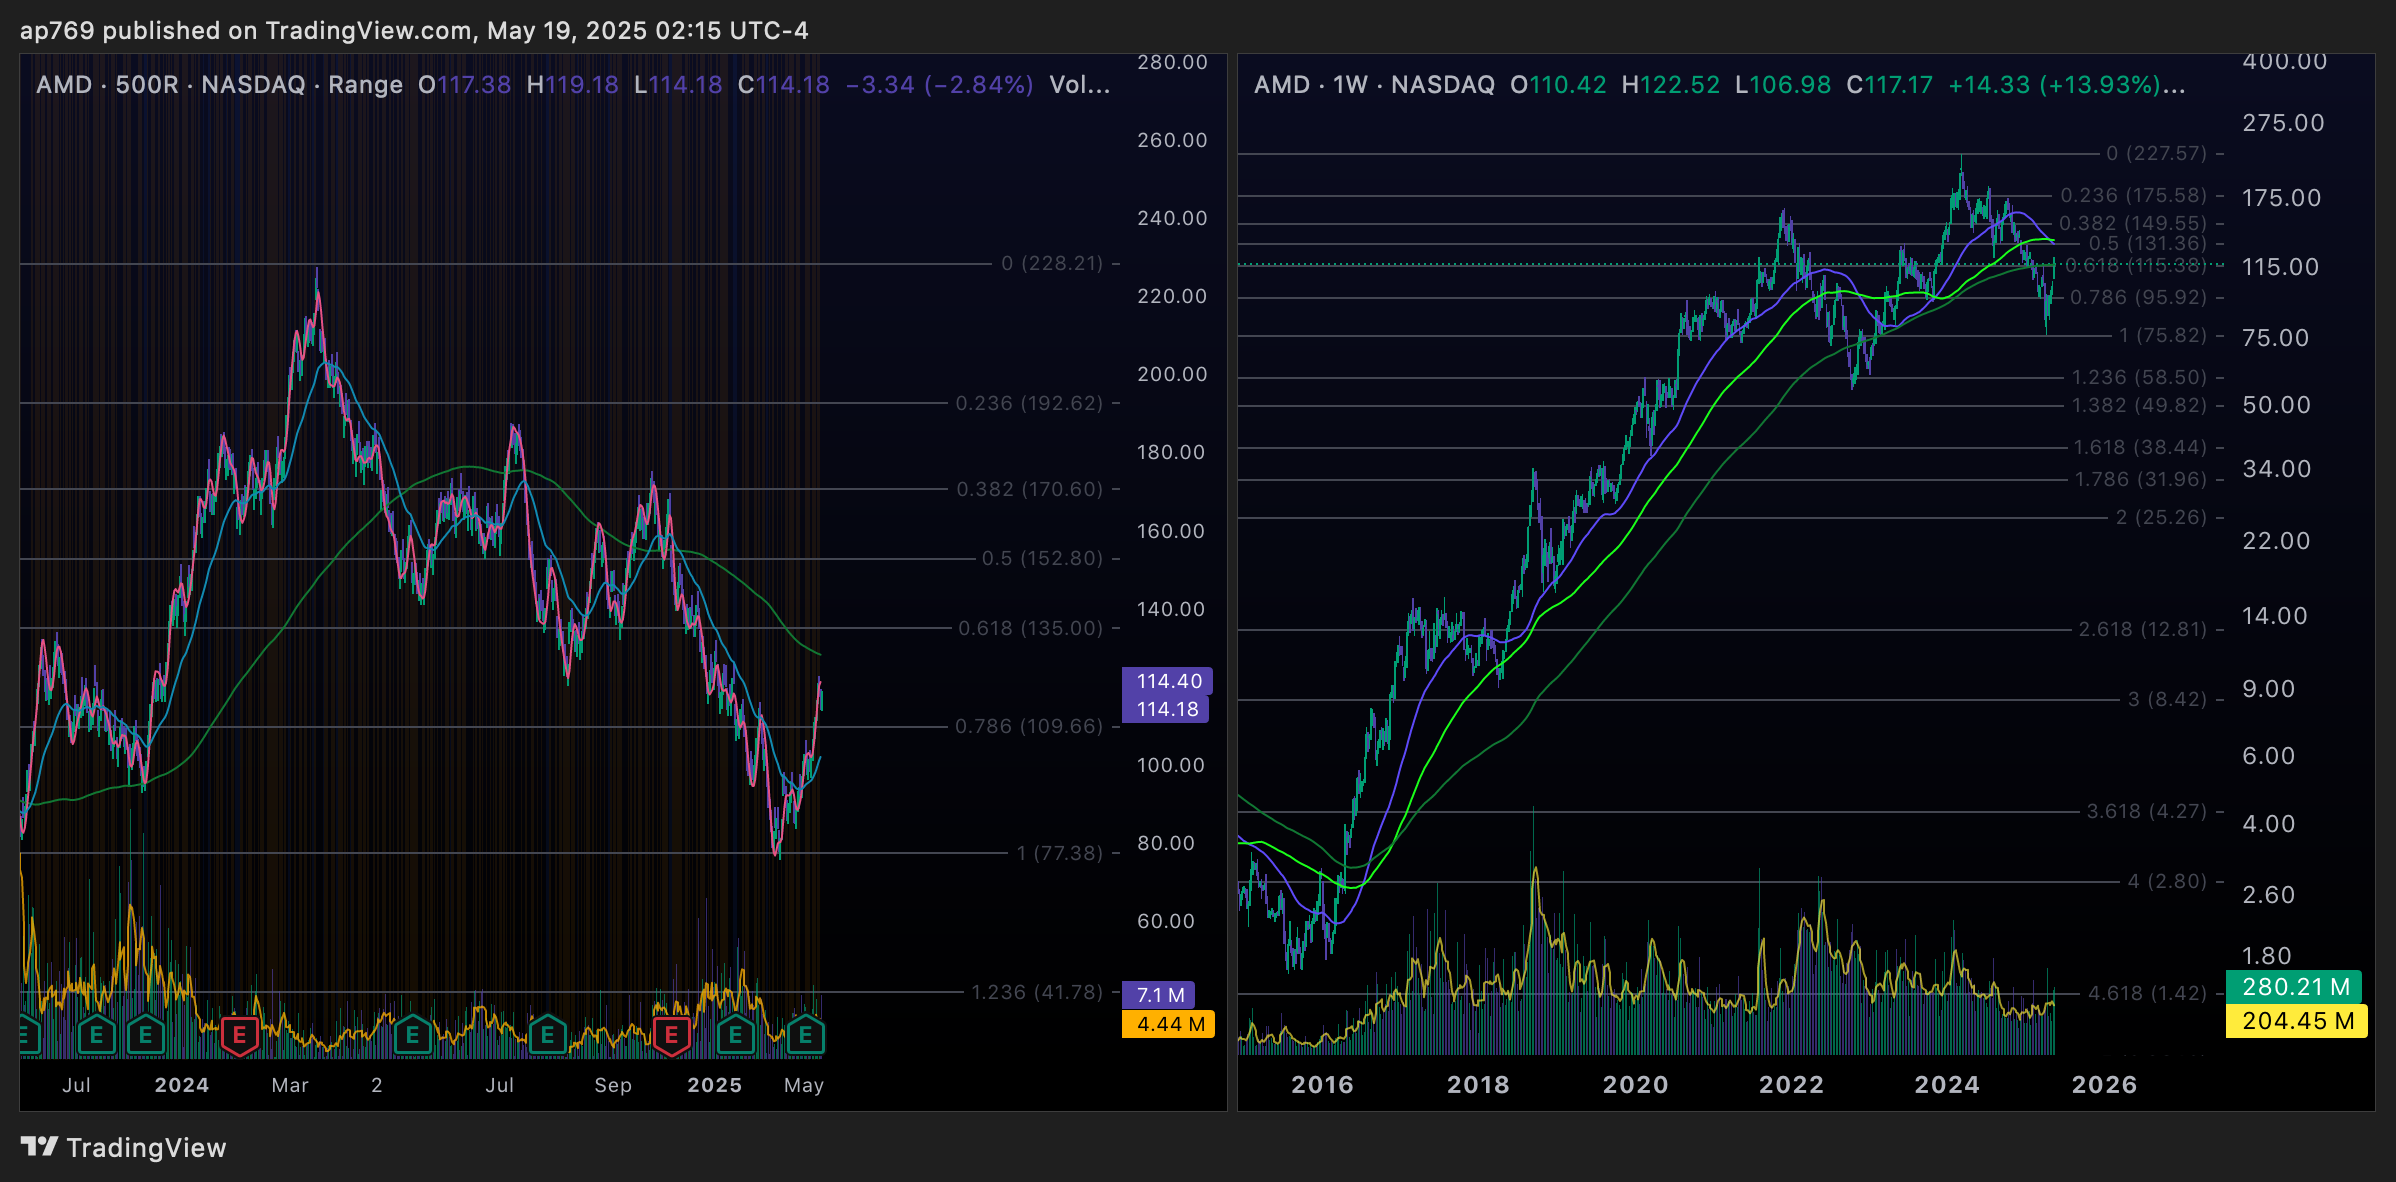Click the orange 4.44 M volume label
The height and width of the screenshot is (1182, 2396).
1168,1024
